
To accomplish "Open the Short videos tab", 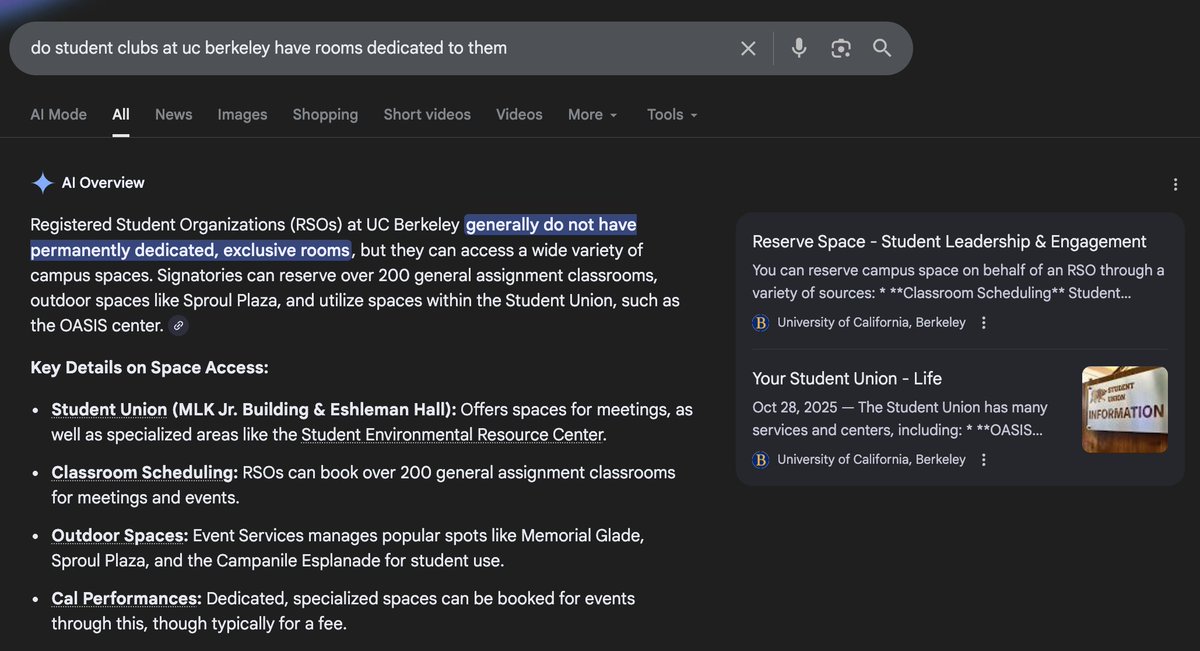I will (427, 115).
